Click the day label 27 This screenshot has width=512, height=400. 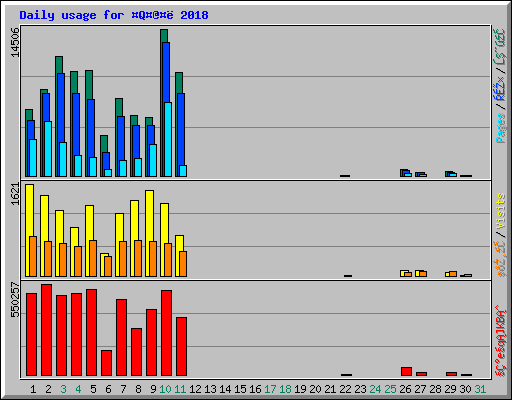coord(420,389)
